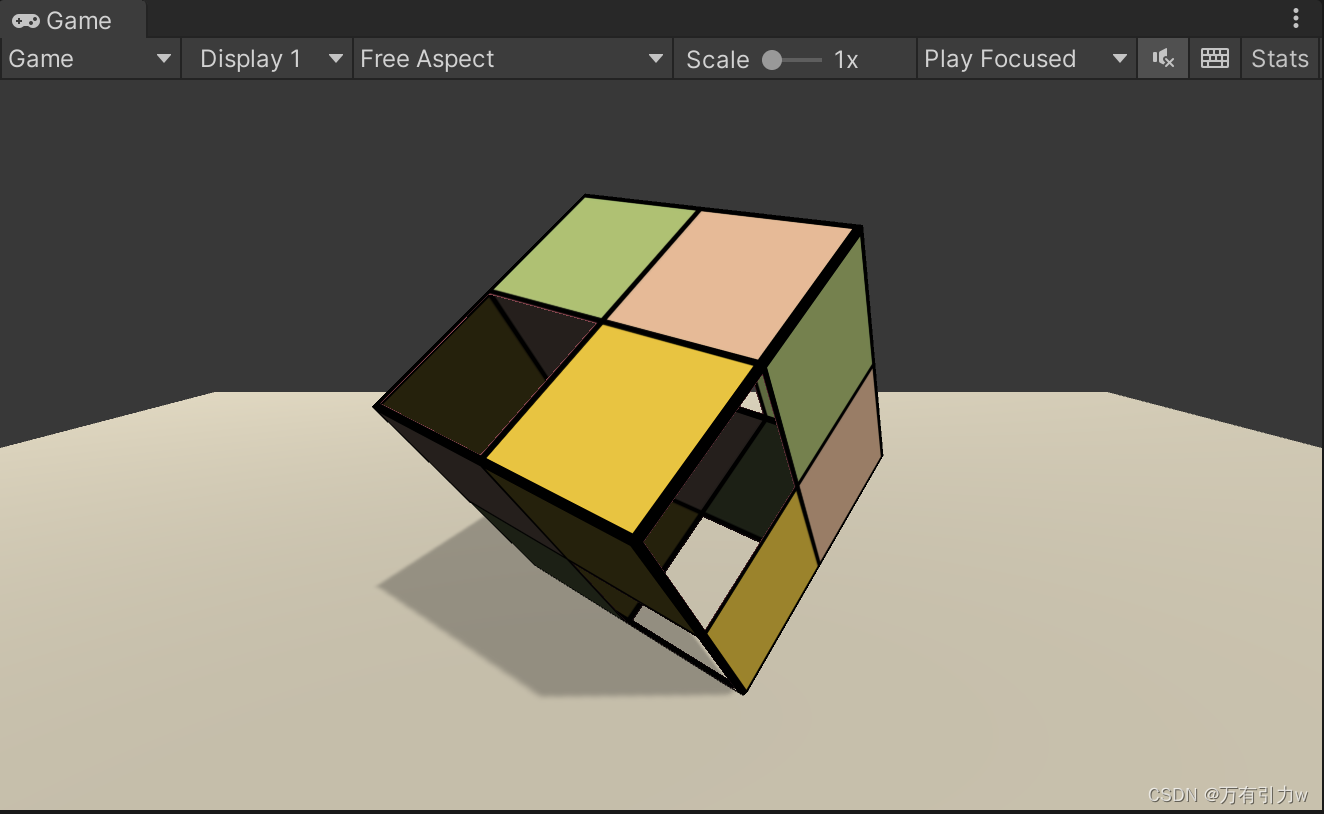Click the 1x scale value

click(846, 60)
